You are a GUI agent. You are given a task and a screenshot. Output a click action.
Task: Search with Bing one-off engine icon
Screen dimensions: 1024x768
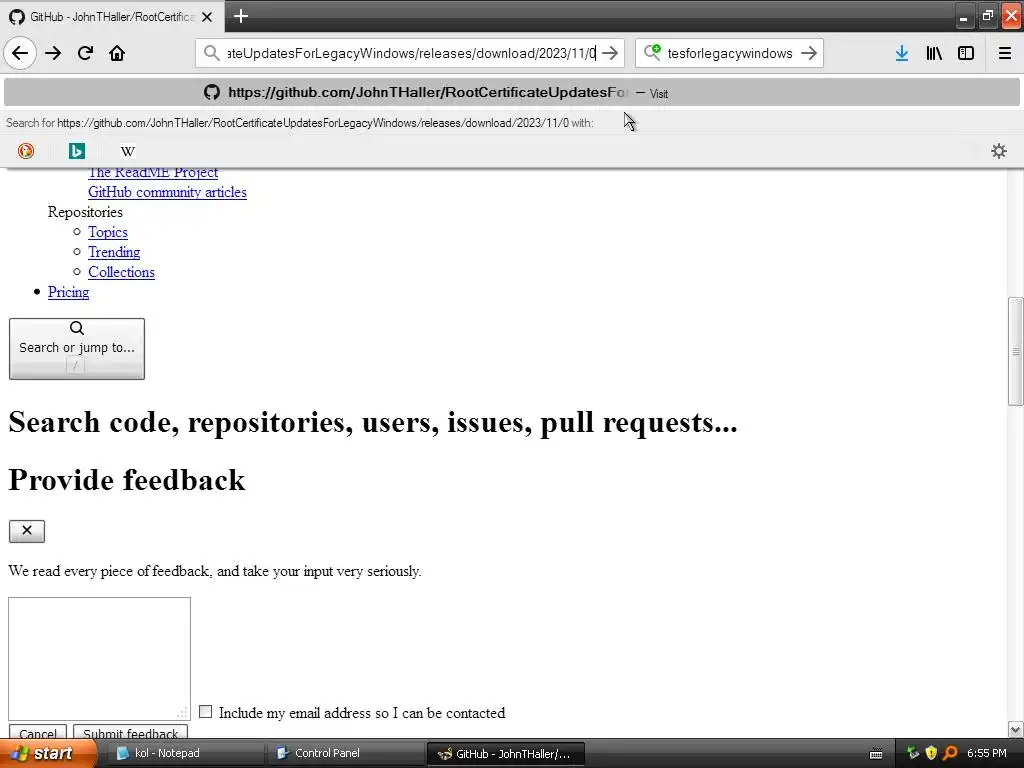(x=76, y=151)
